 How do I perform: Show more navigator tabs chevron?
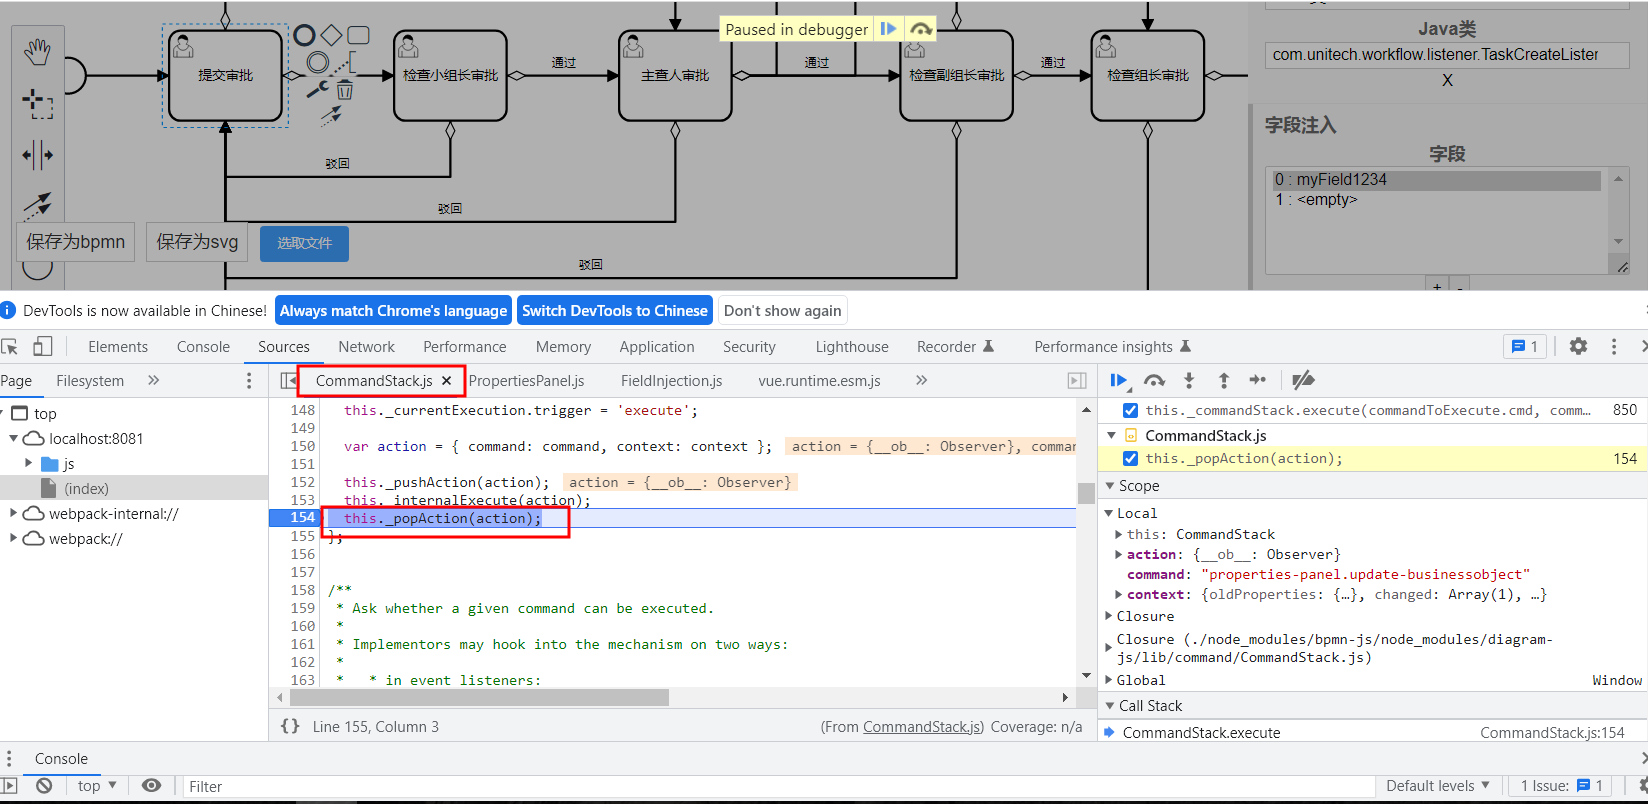153,380
